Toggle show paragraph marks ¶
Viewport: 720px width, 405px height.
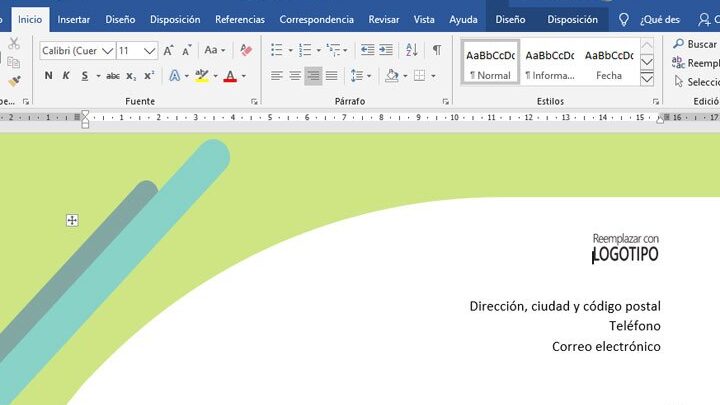coord(437,50)
